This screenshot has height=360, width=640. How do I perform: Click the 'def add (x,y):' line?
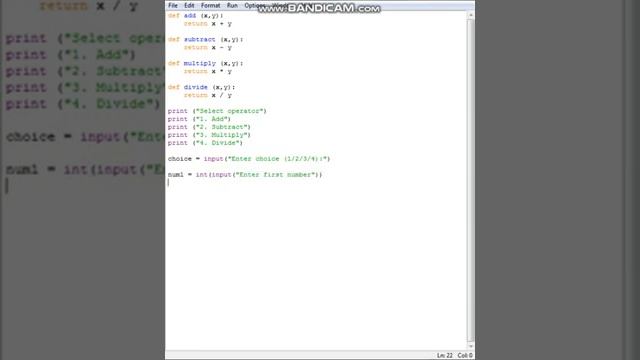196,16
